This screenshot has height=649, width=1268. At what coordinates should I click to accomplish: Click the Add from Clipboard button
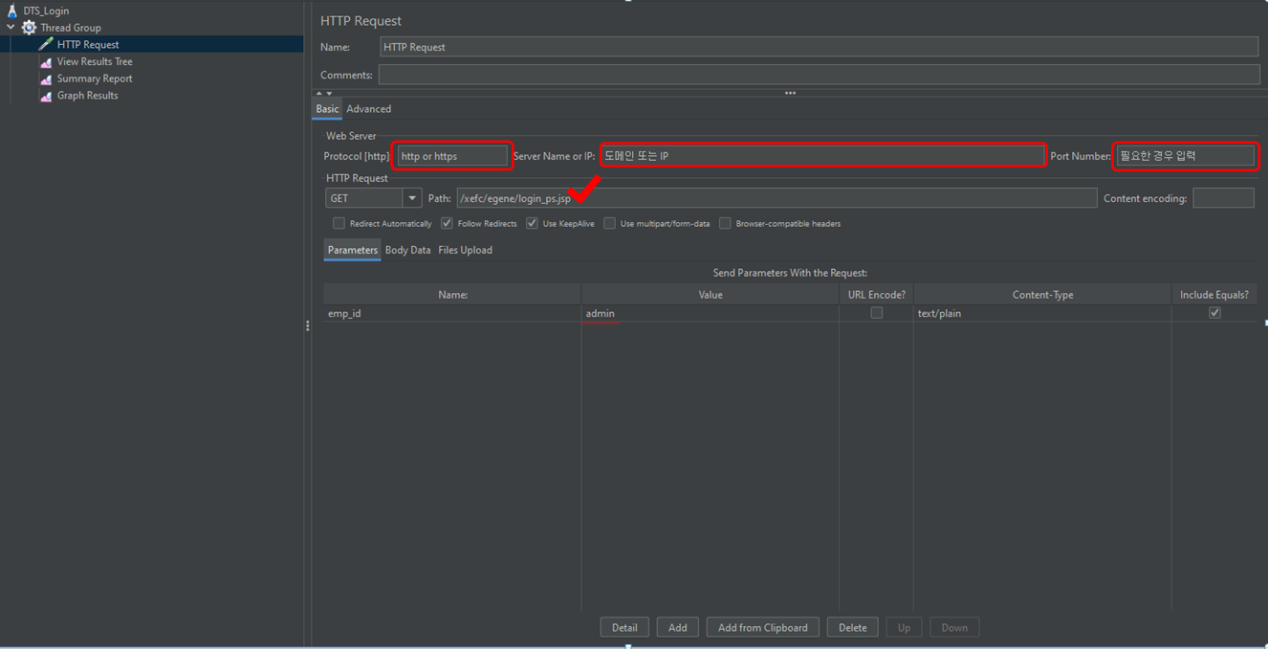click(762, 628)
